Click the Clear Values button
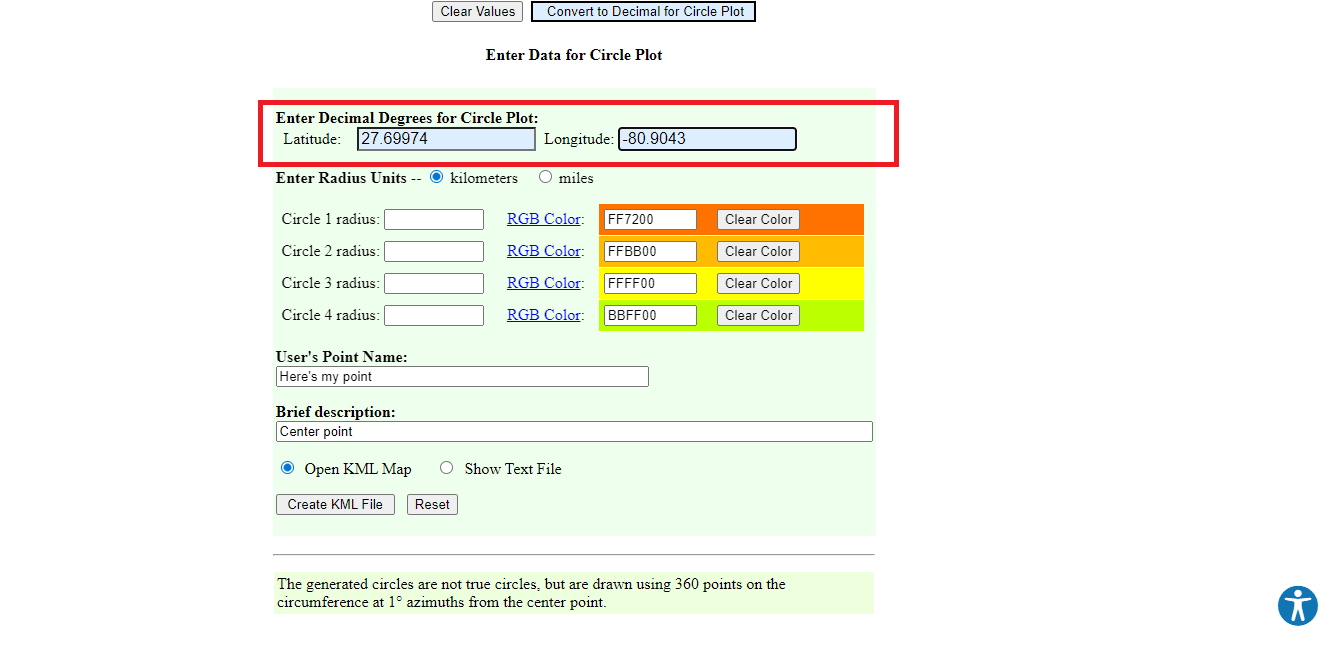 pos(477,12)
